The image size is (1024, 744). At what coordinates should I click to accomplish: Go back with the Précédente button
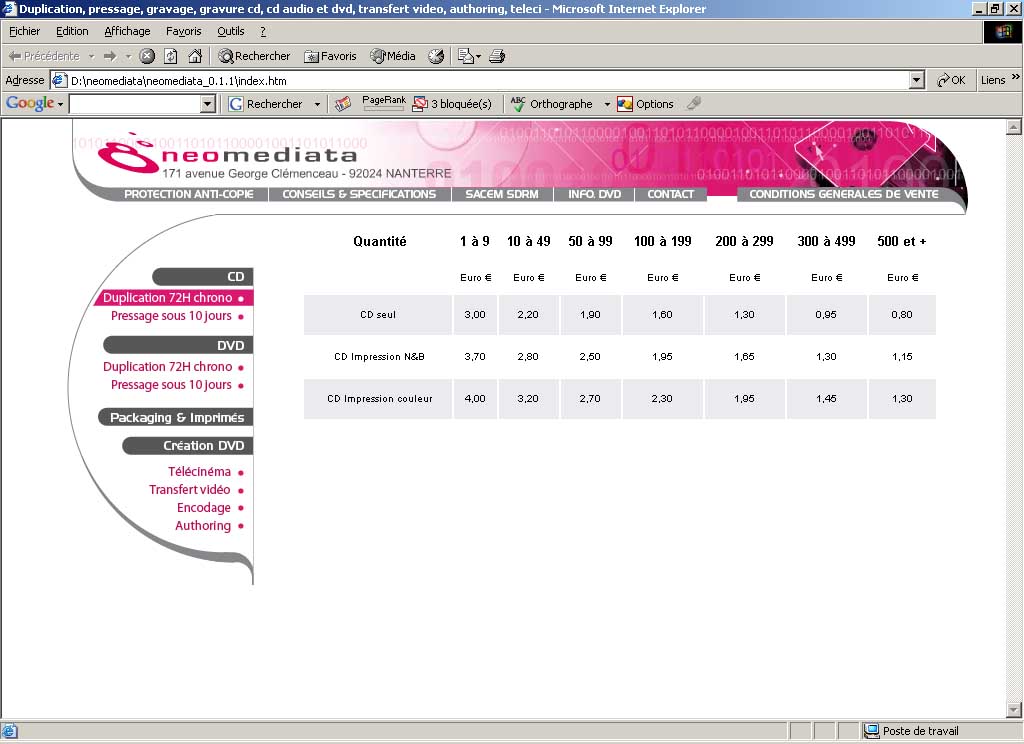point(43,56)
